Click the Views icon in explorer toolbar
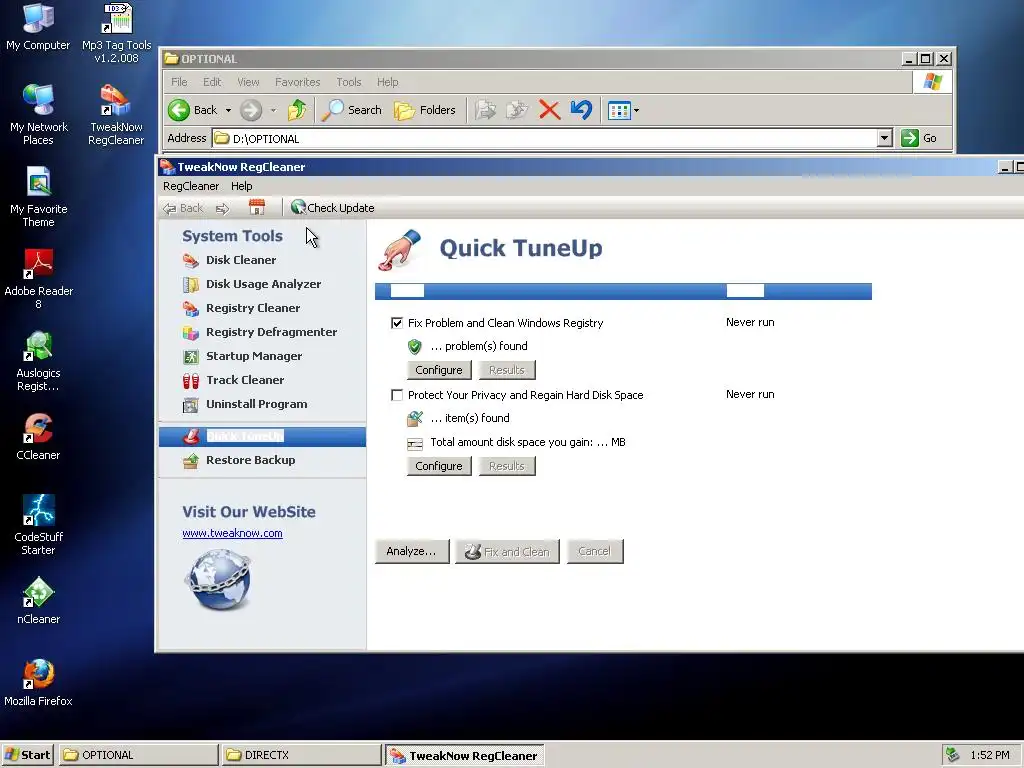This screenshot has width=1024, height=768. pos(618,110)
